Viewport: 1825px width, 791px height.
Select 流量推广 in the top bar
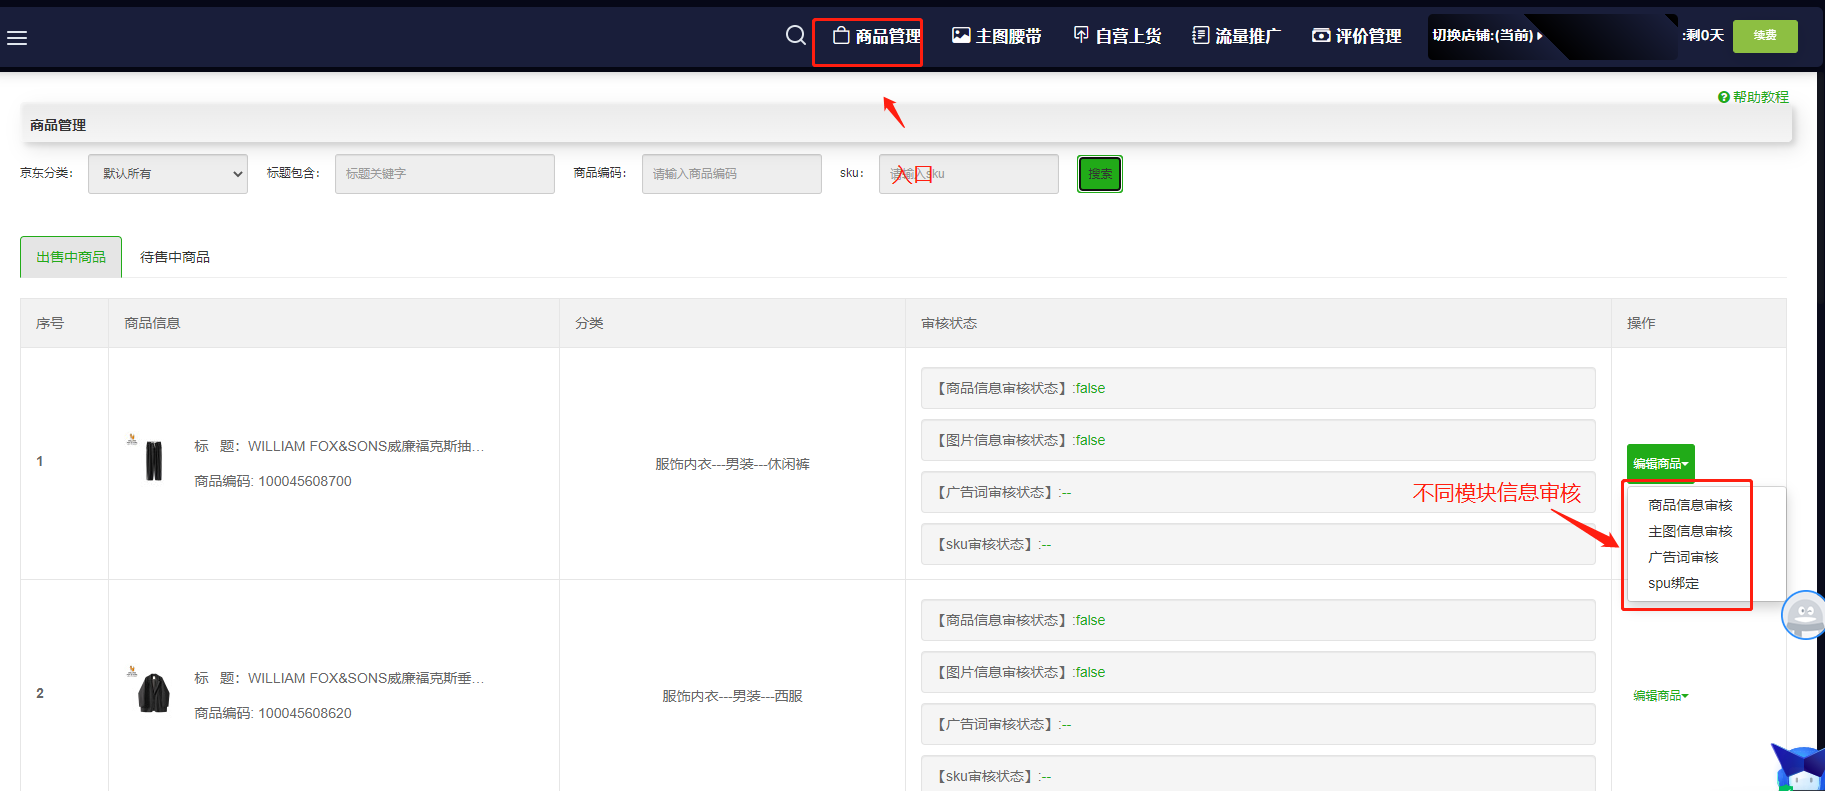pos(1236,37)
